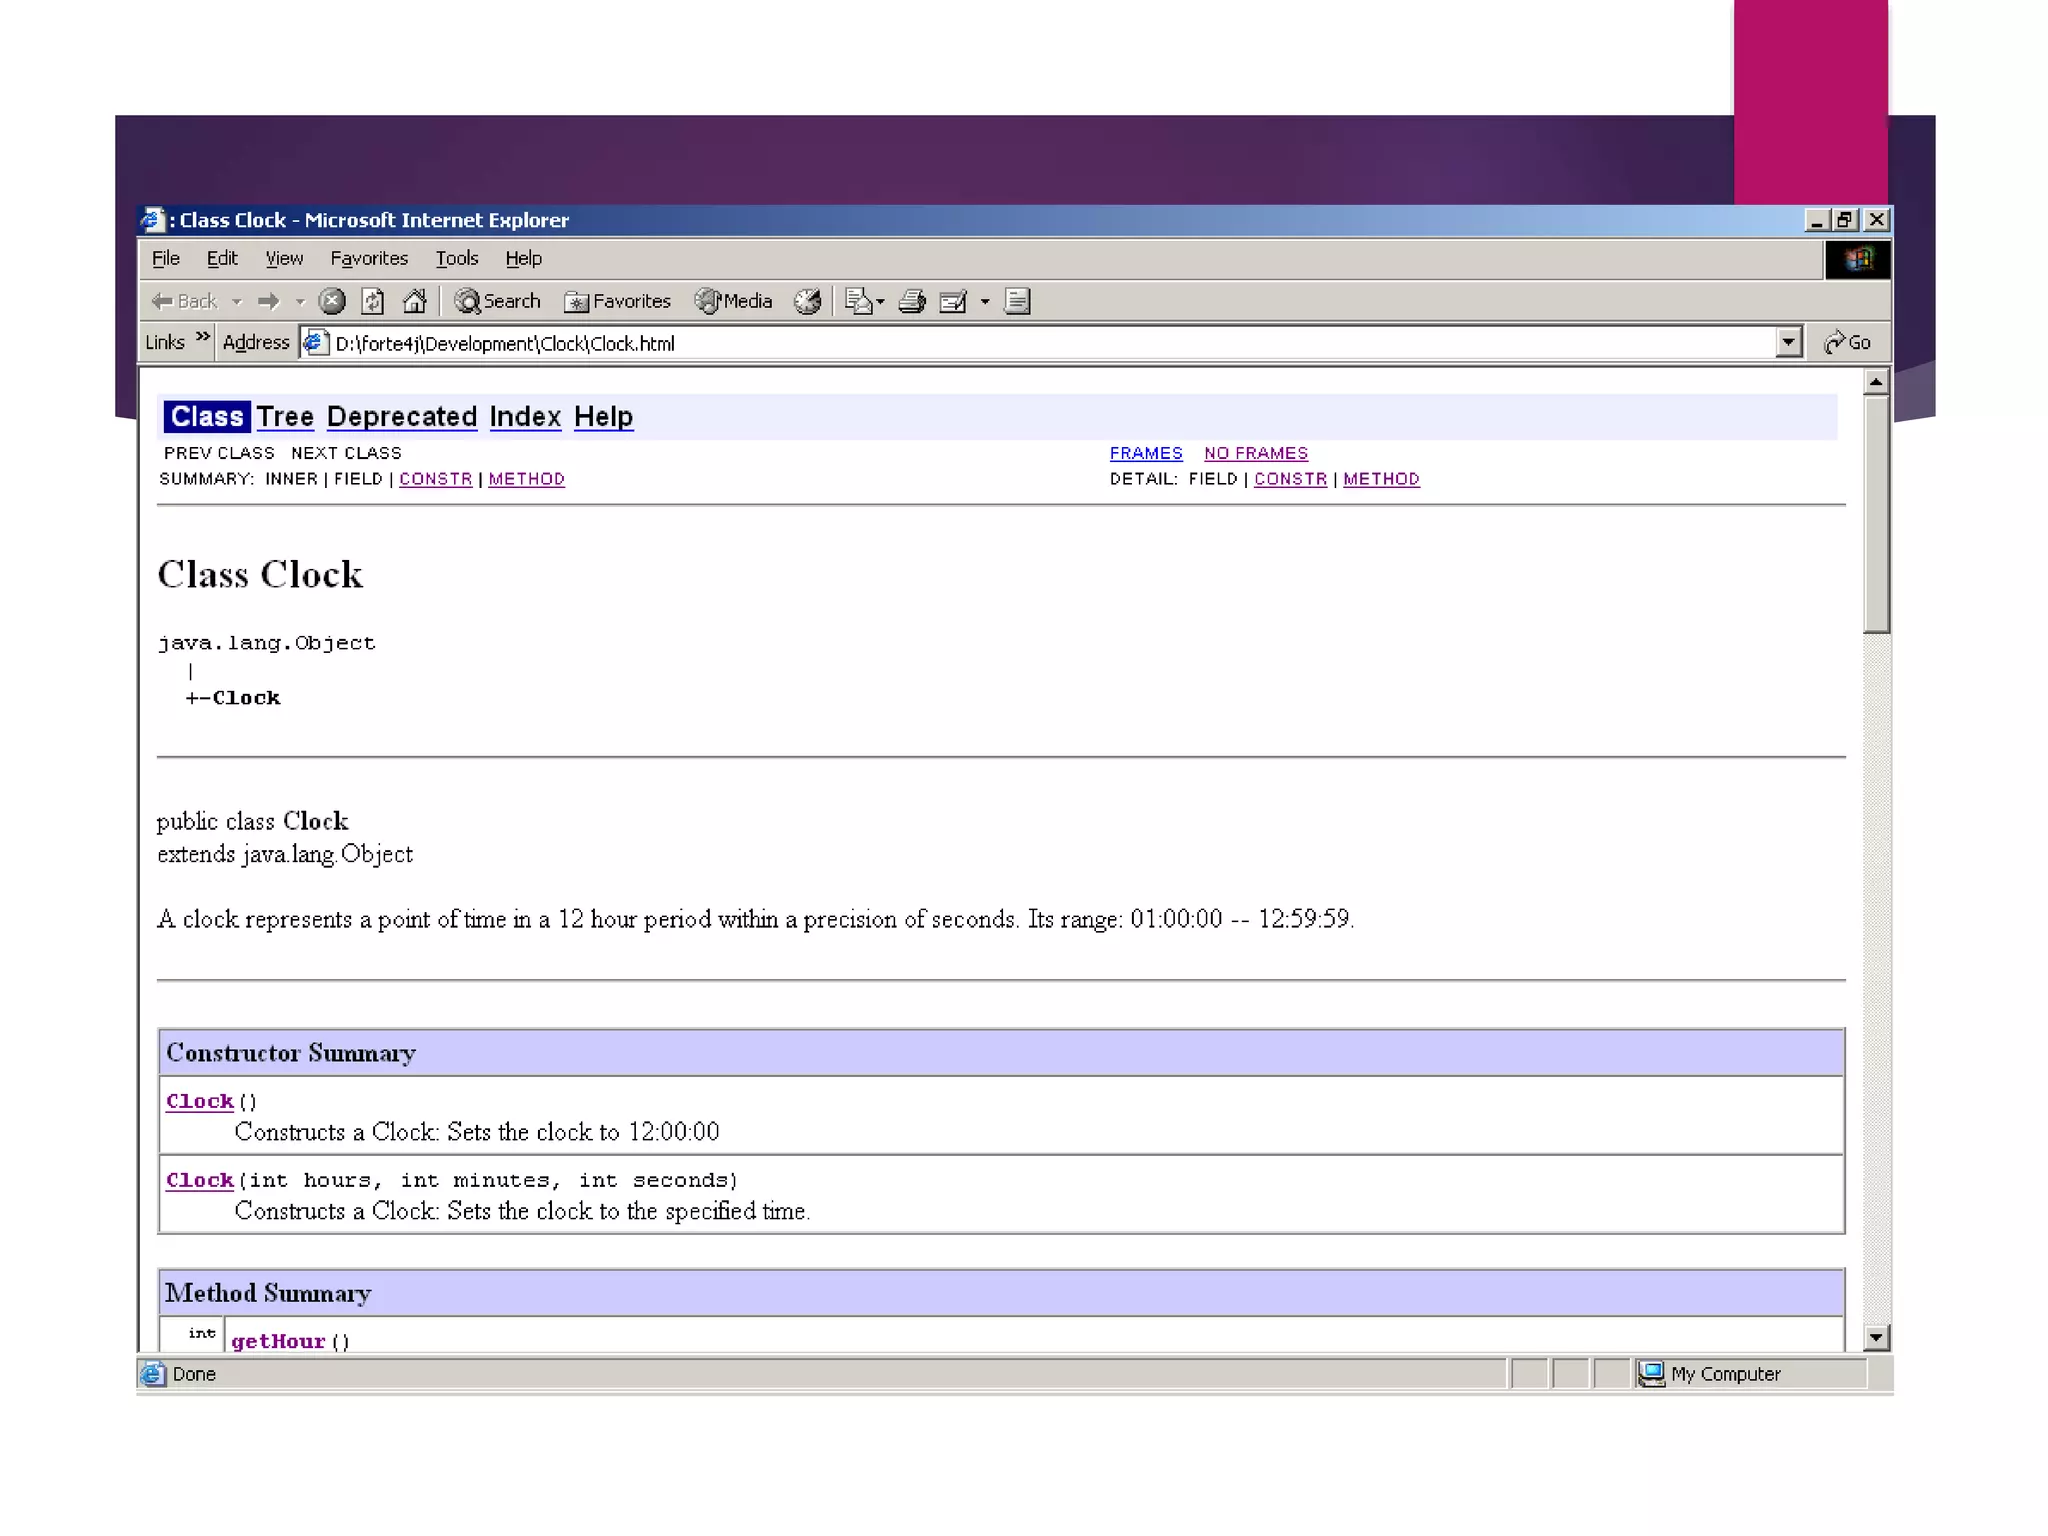
Task: Click the History icon in toolbar
Action: (807, 301)
